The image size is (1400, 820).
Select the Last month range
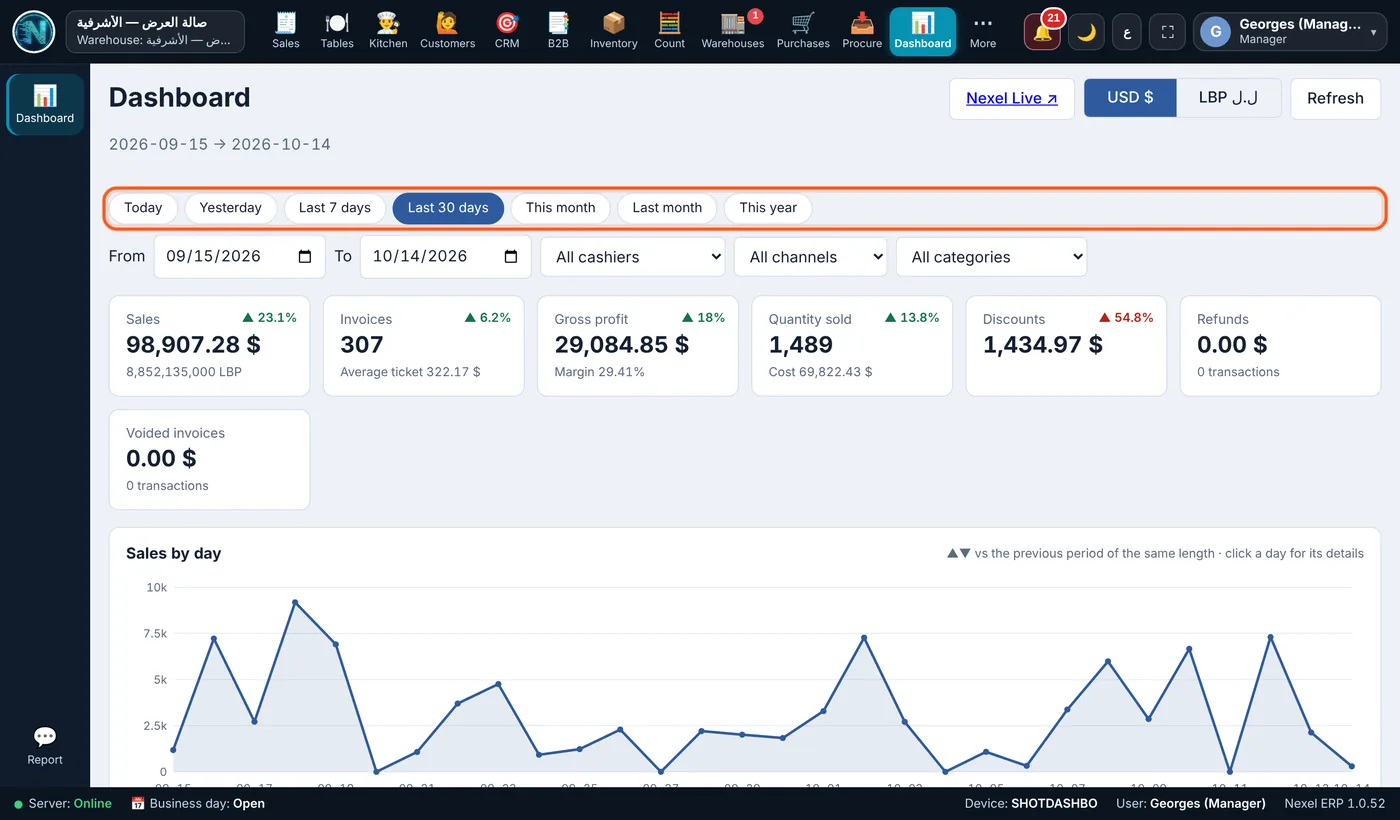[x=667, y=208]
